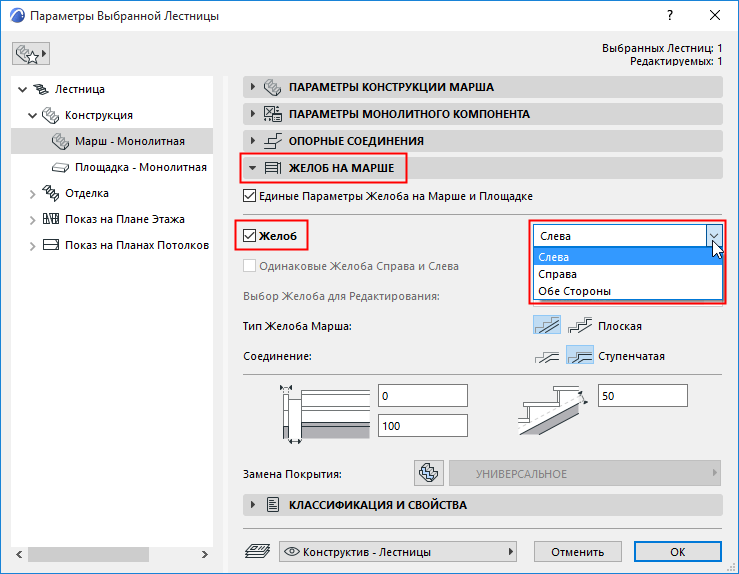Click the КЛАССИФИКАЦИЯ И СВОЙСТВА panel icon
This screenshot has width=739, height=574.
(x=272, y=505)
